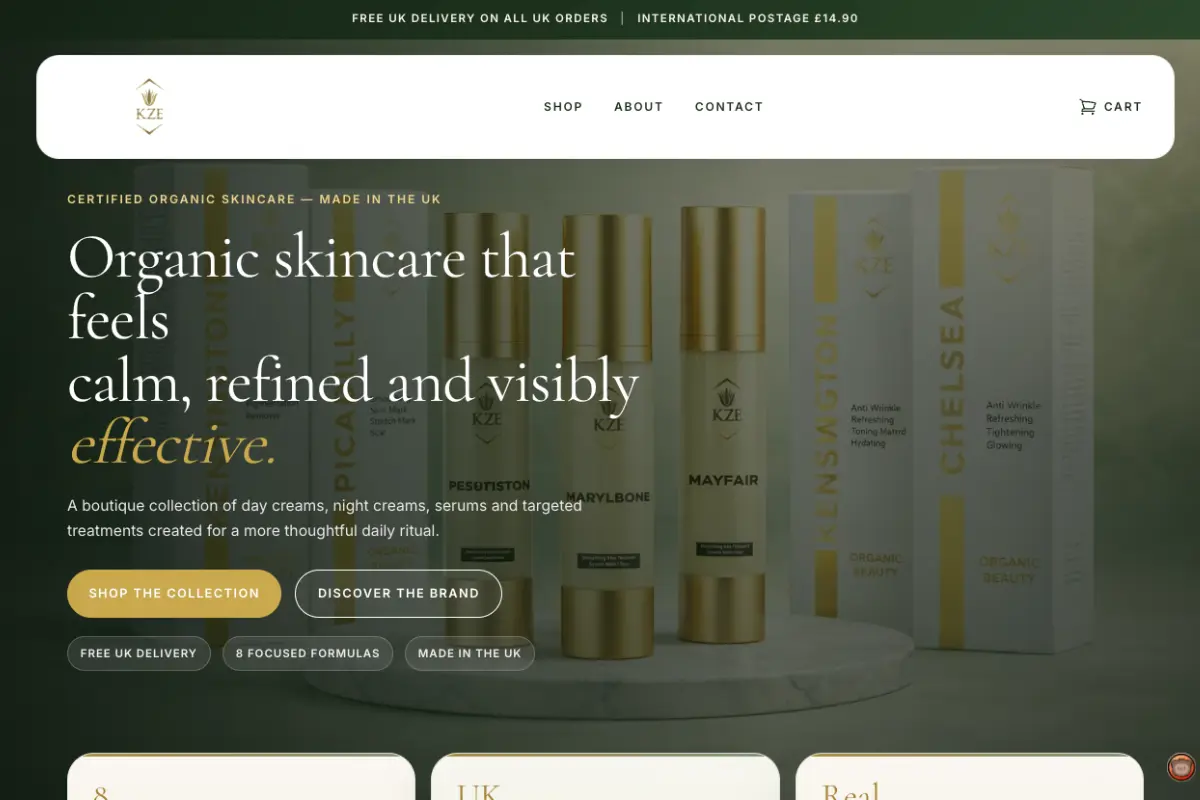Open the ABOUT page
1200x800 pixels.
(x=638, y=107)
